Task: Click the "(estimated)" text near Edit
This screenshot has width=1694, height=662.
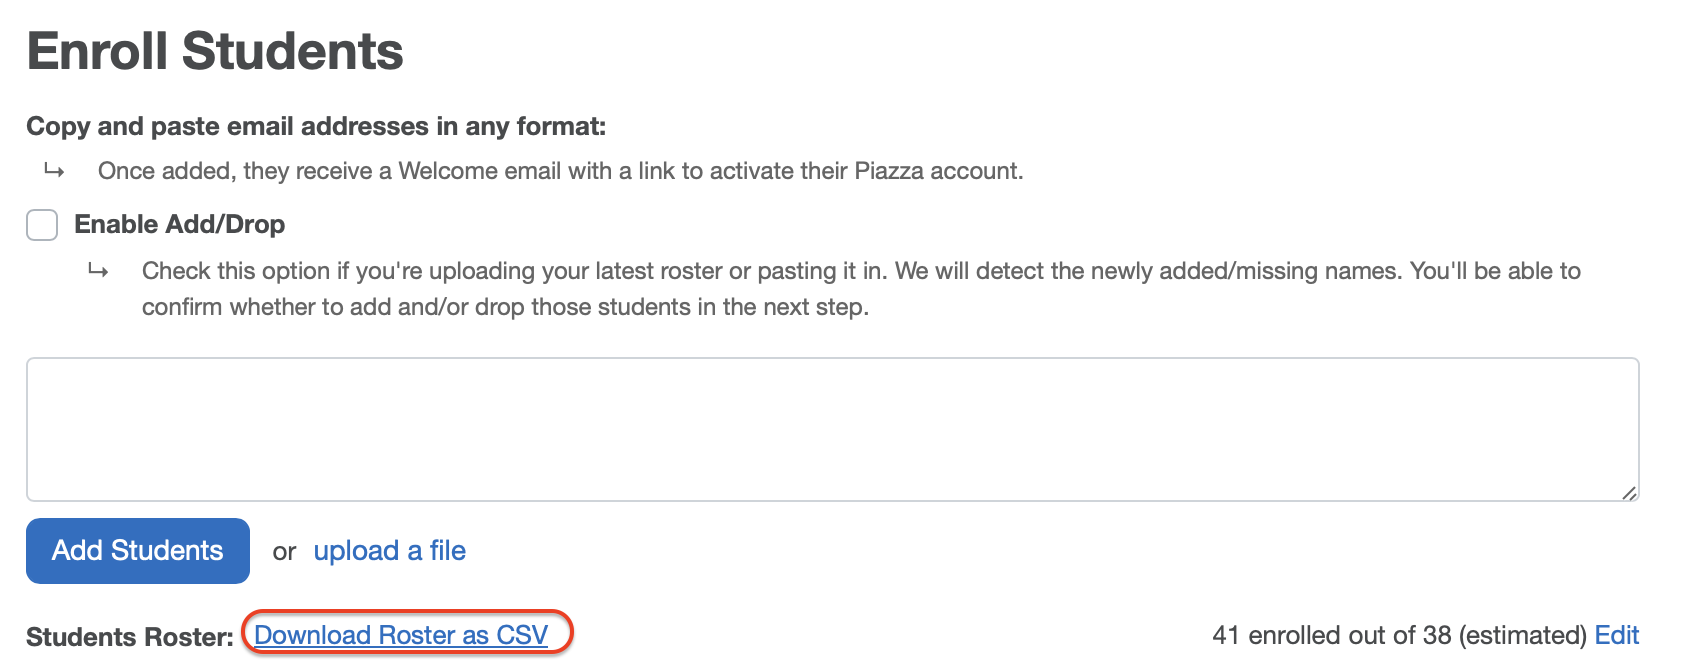Action: click(x=1522, y=635)
